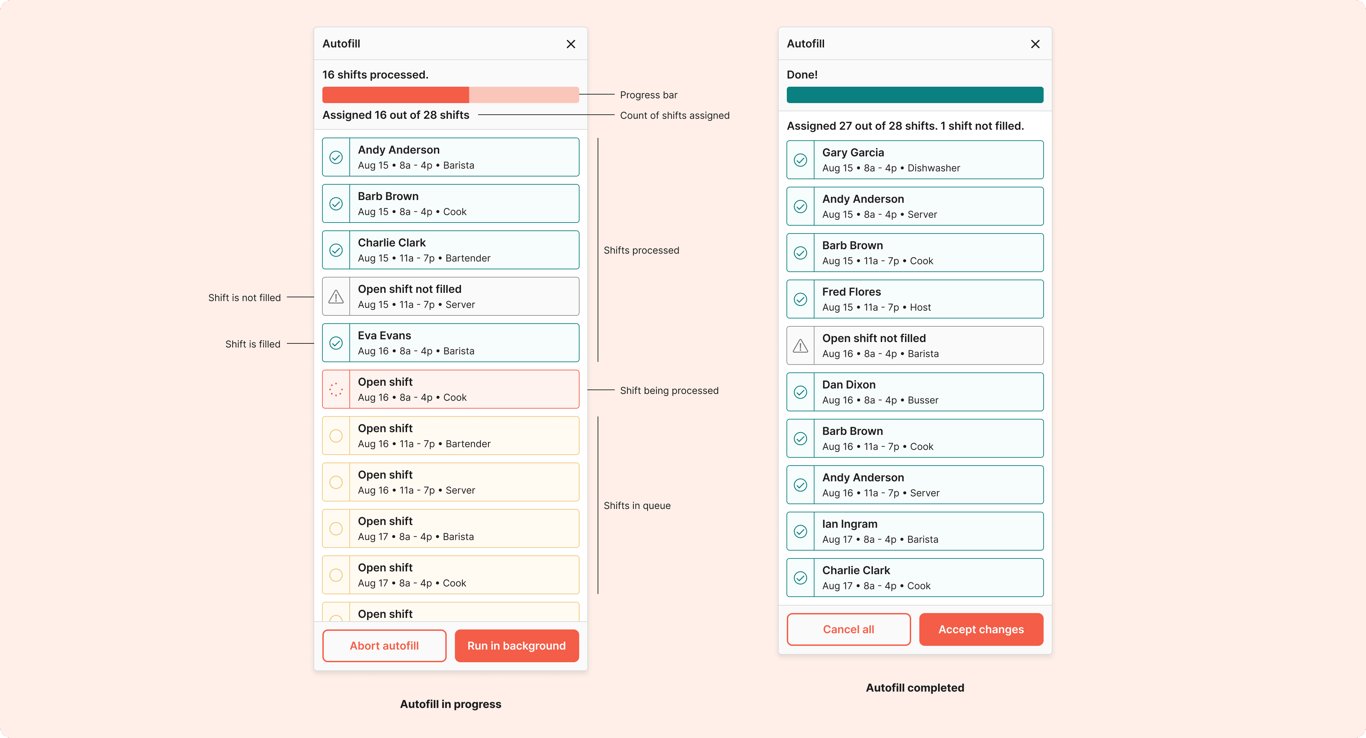This screenshot has height=738, width=1366.
Task: Click 'Aug 15 • 8a - 4p • Dishwasher' detail text
Action: [x=891, y=168]
